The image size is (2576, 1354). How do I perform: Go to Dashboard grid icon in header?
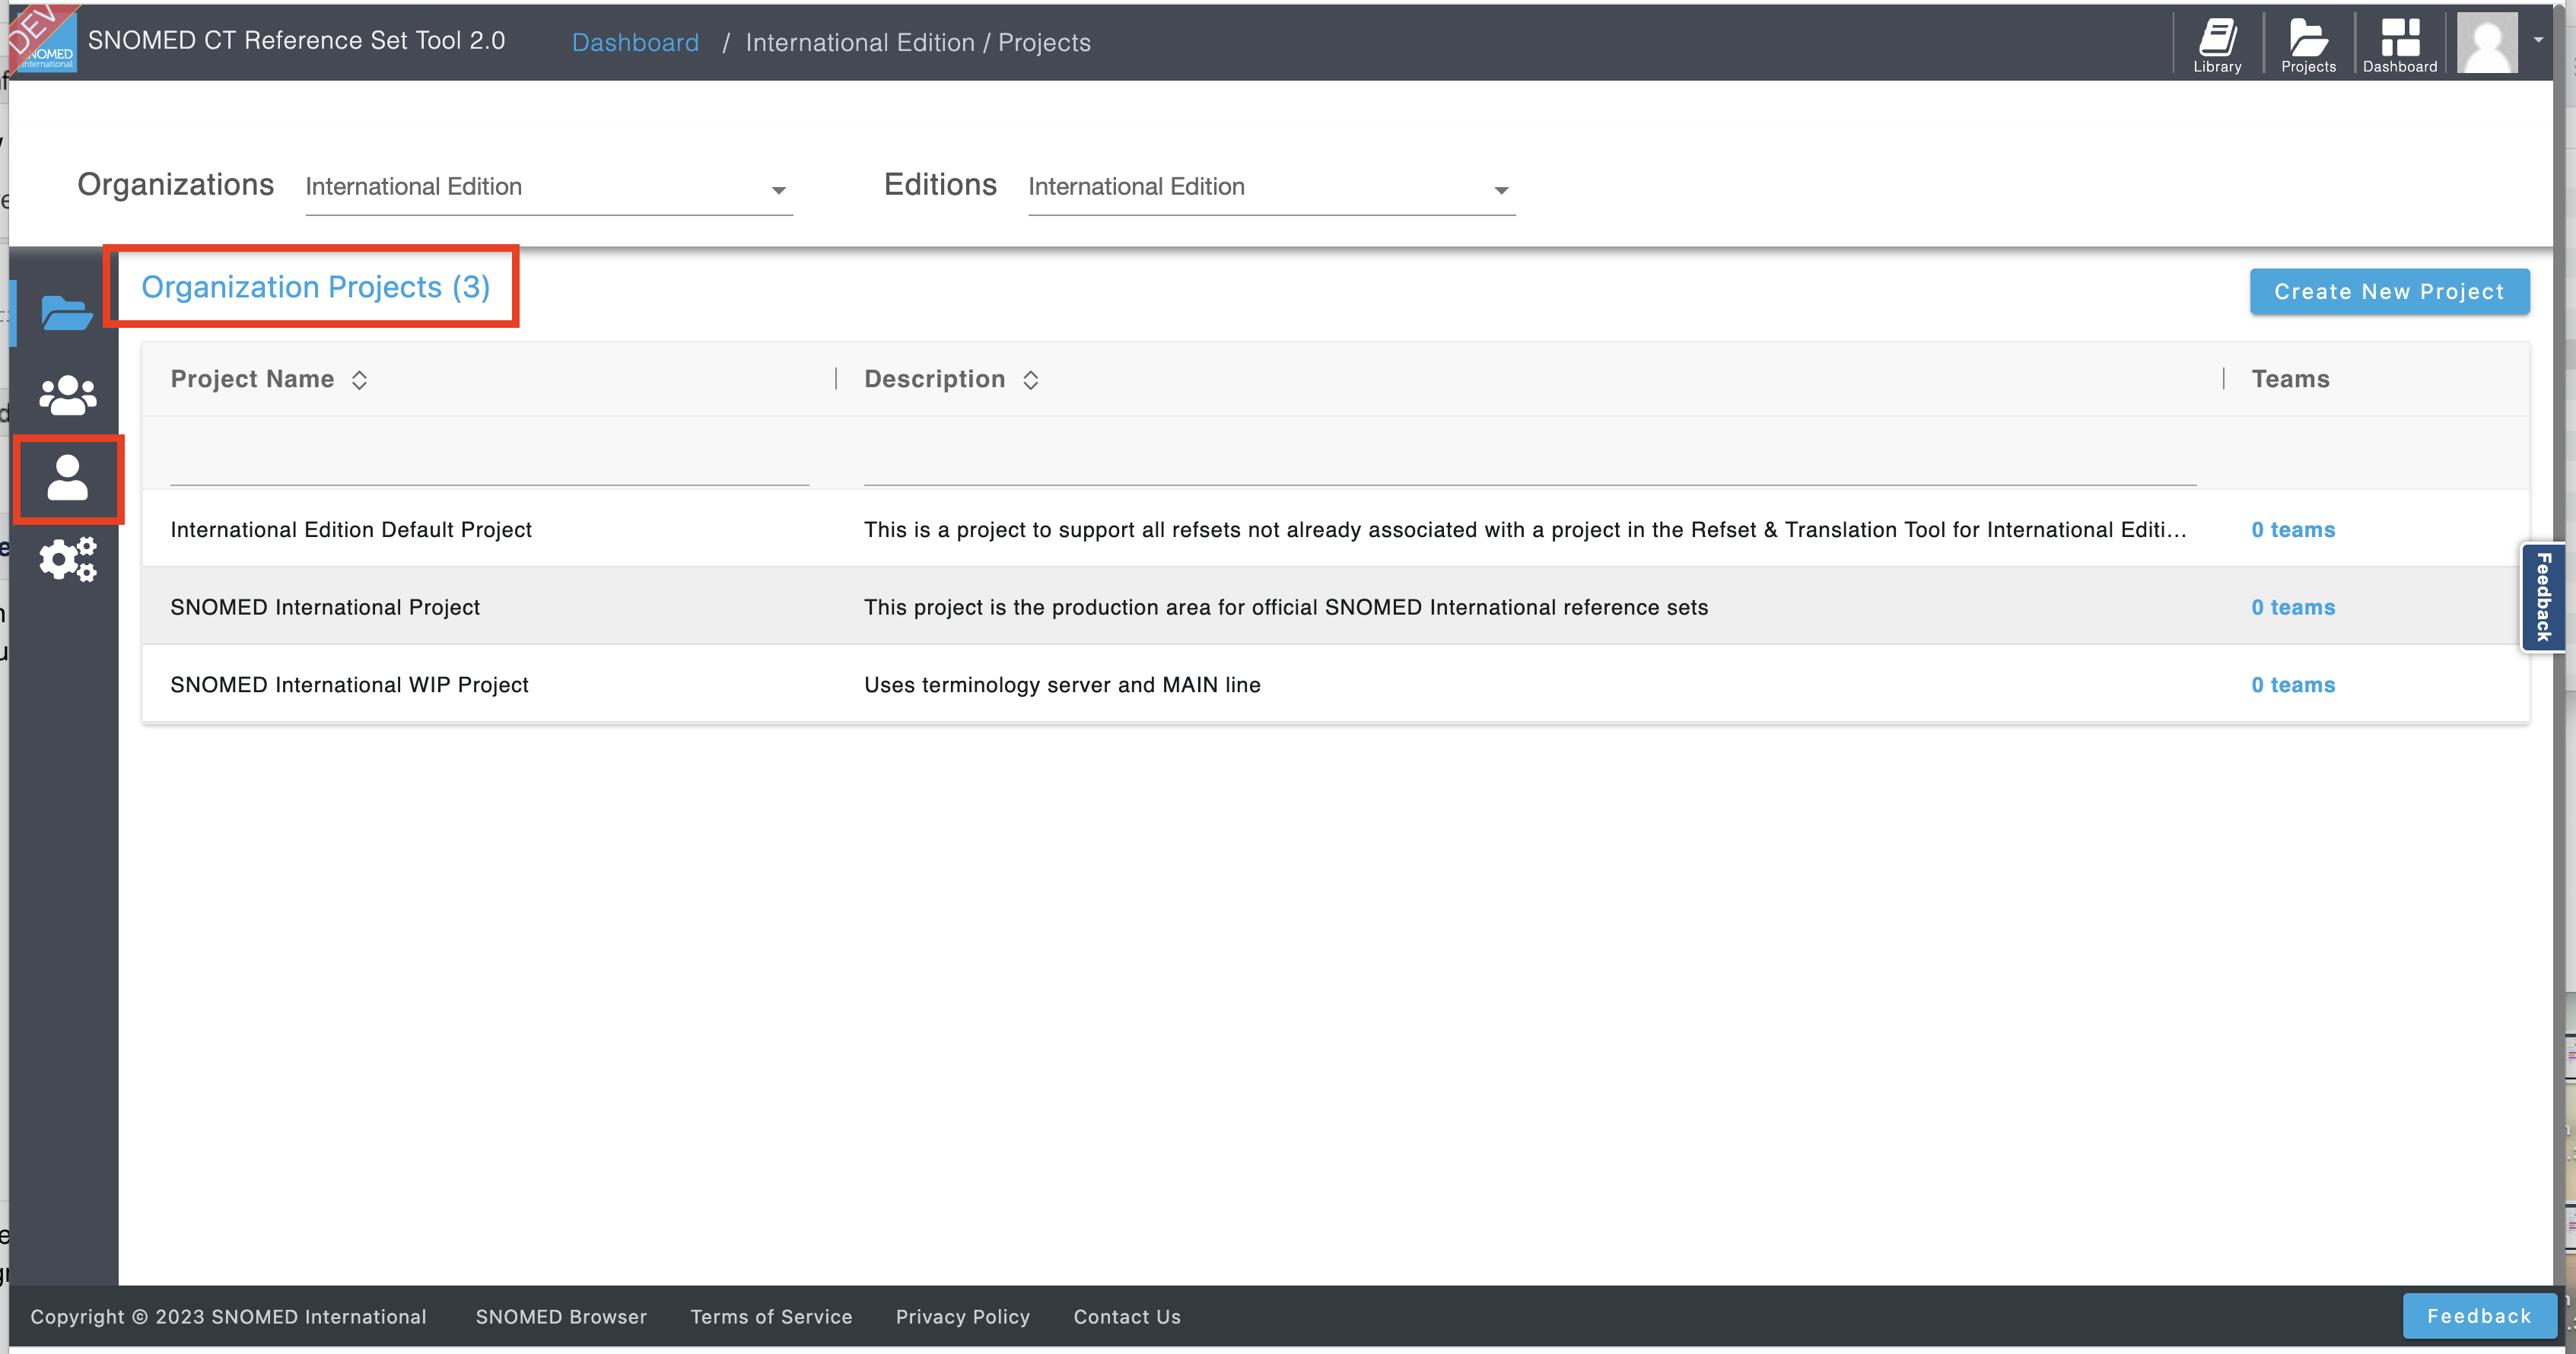click(x=2400, y=44)
